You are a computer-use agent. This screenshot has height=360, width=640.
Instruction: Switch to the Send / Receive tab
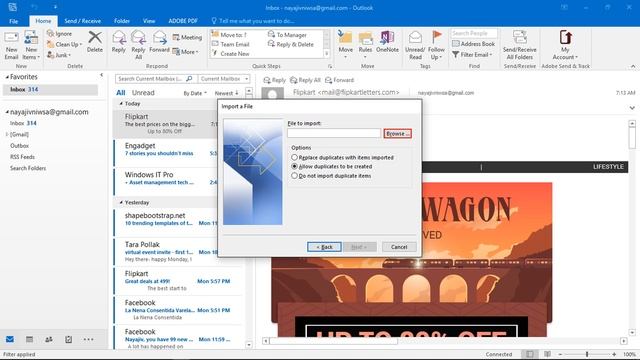pyautogui.click(x=82, y=21)
